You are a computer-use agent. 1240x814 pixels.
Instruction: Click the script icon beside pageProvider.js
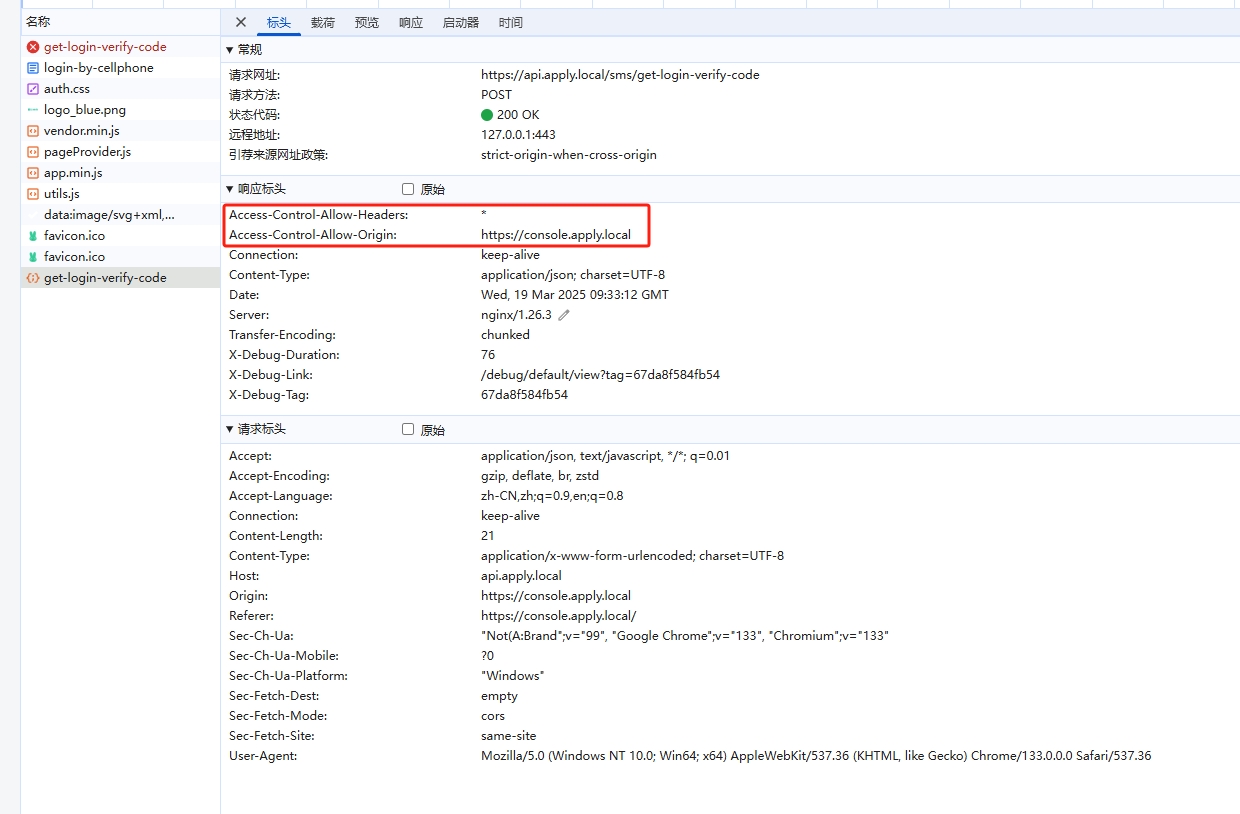33,152
